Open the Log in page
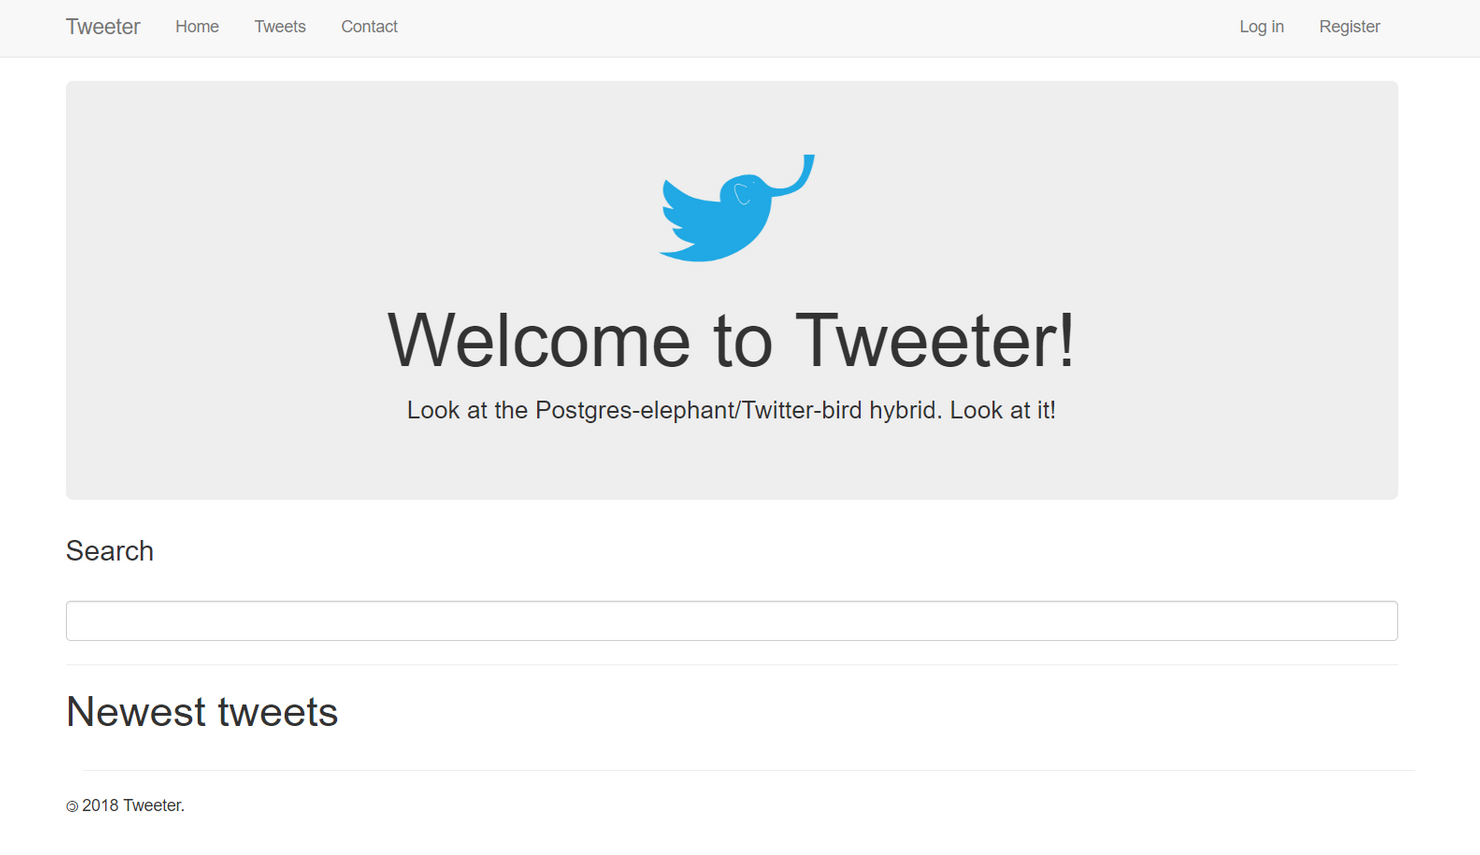Screen dimensions: 1480x855 click(1261, 27)
